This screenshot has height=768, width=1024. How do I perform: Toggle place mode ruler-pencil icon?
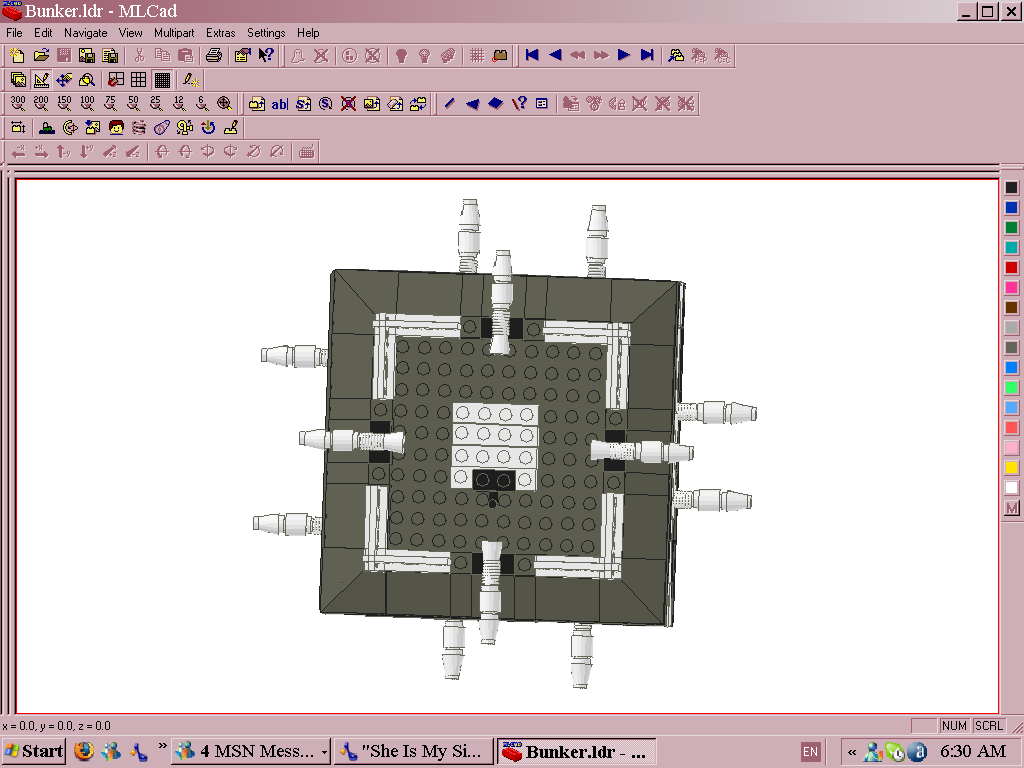(41, 80)
